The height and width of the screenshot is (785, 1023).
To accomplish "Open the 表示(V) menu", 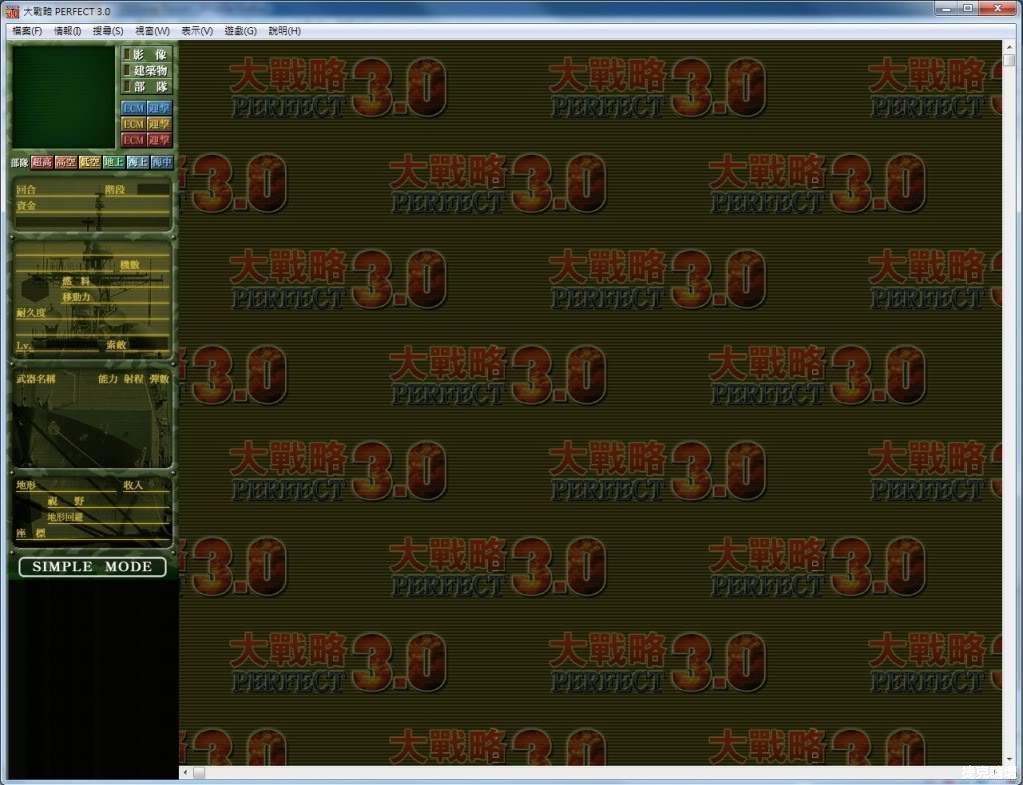I will click(x=196, y=31).
